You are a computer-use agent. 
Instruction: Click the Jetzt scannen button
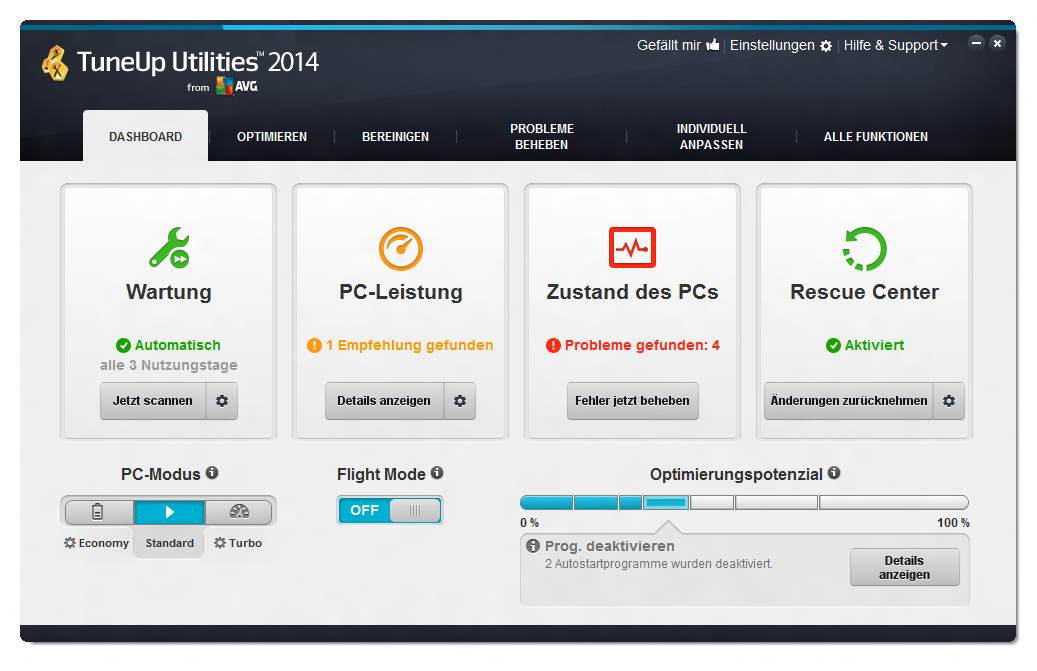click(153, 401)
